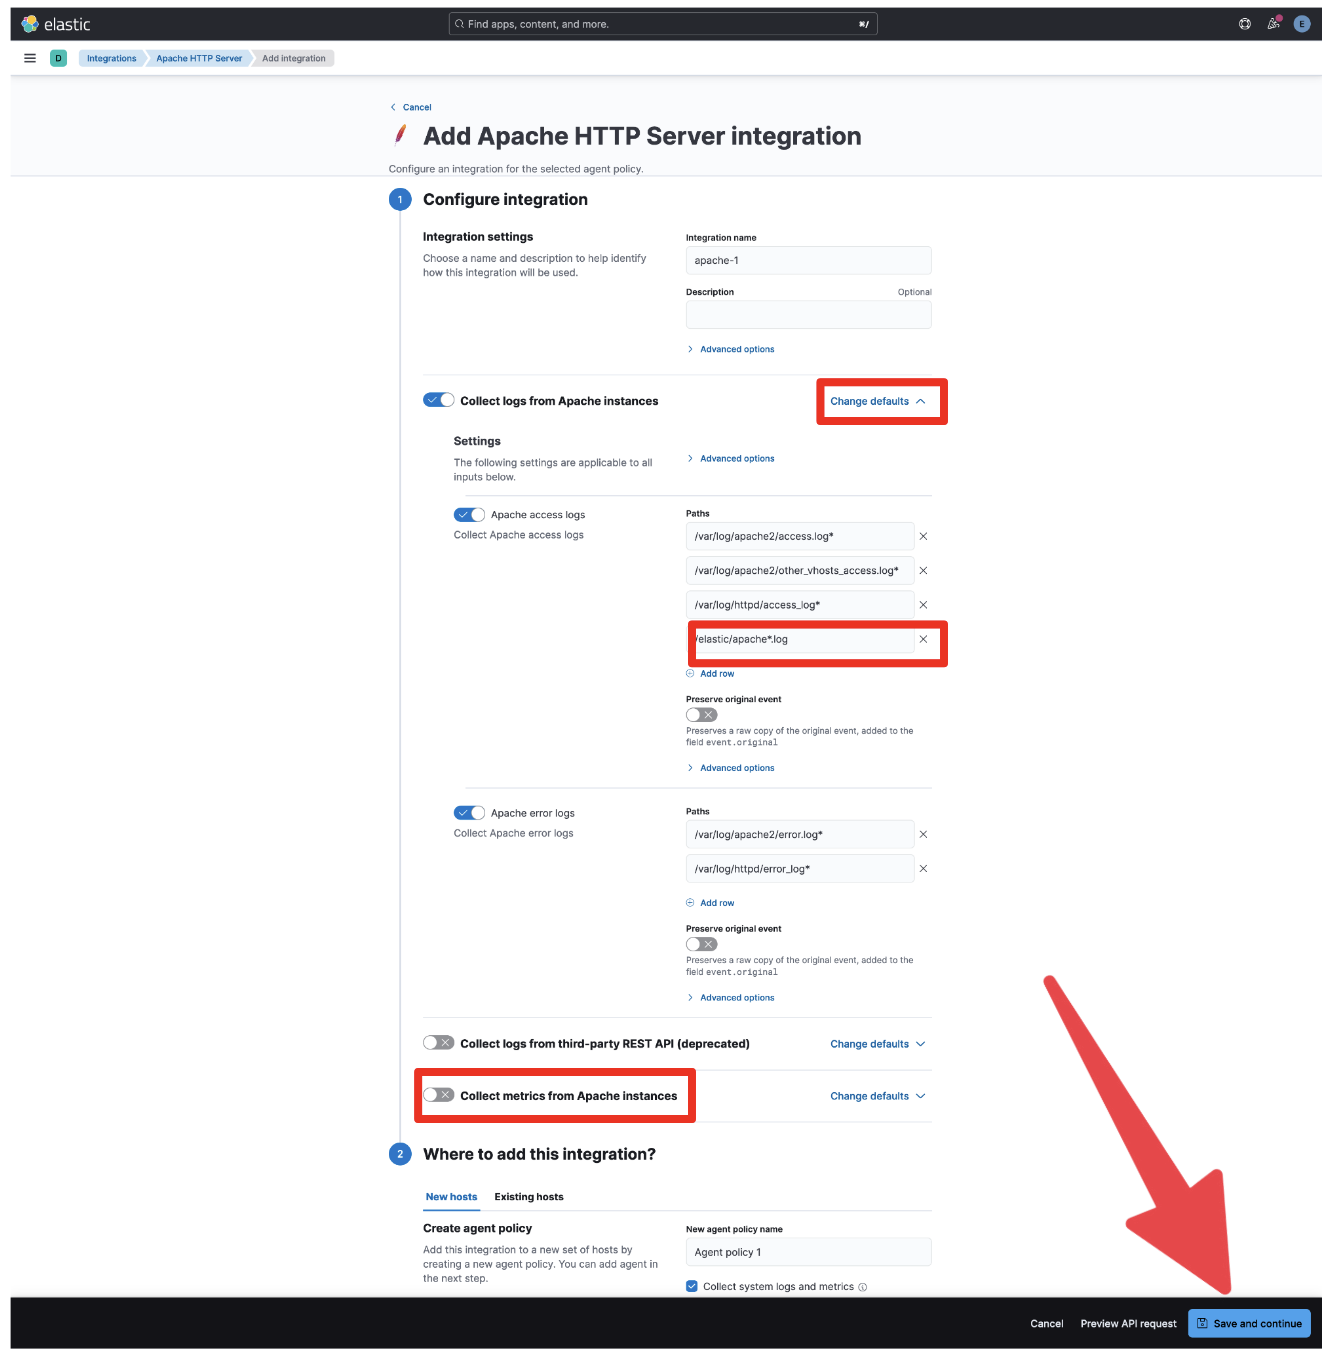Expand Advanced options for Apache access logs
This screenshot has height=1356, width=1330.
coord(731,768)
